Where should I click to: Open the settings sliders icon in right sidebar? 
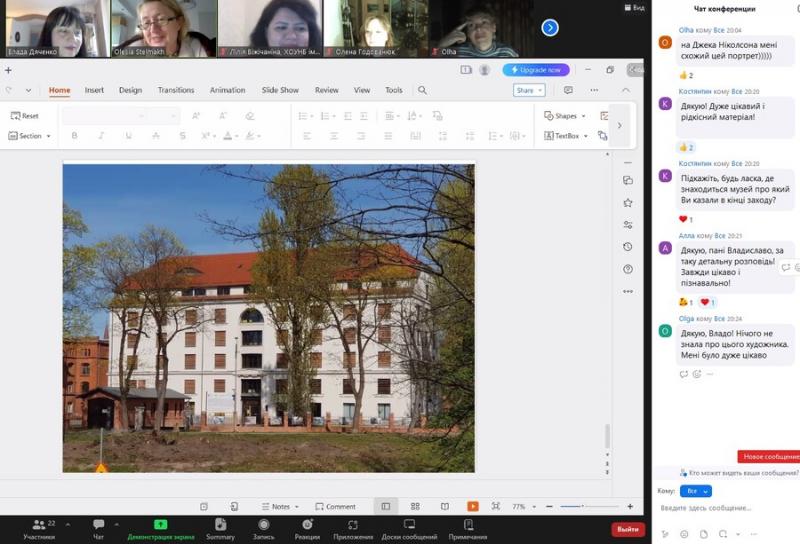(x=628, y=225)
